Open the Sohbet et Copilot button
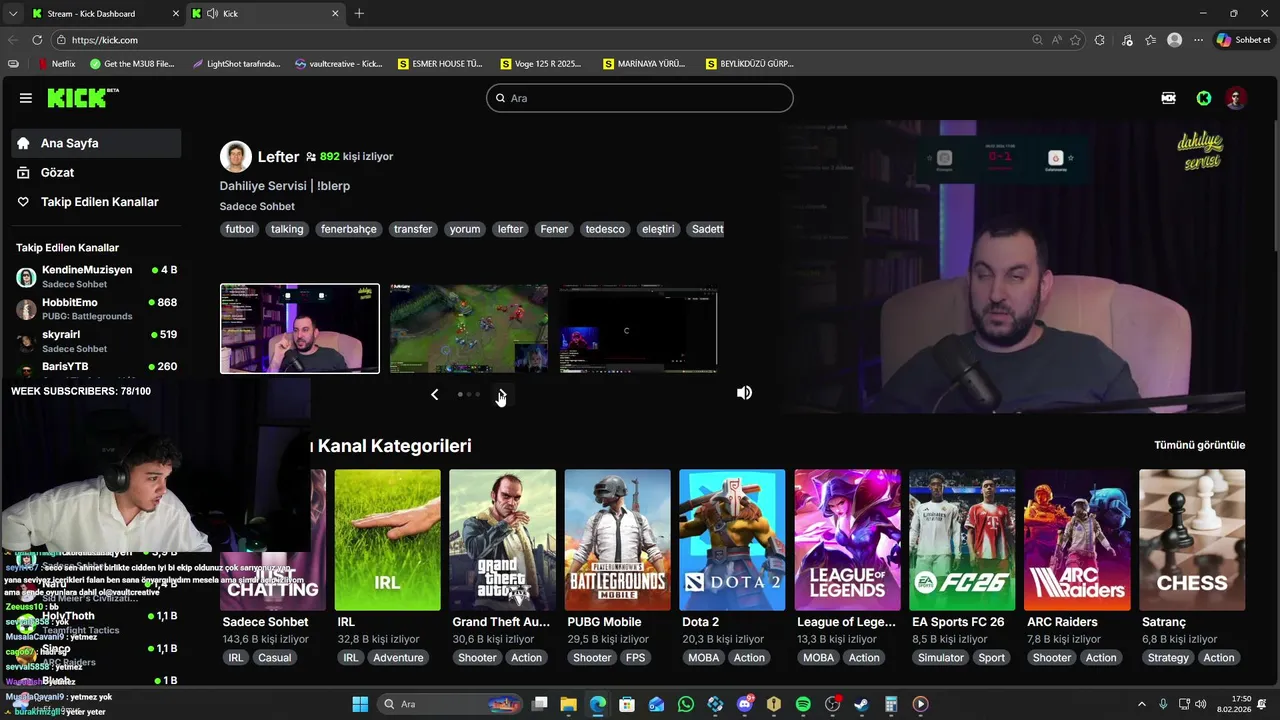The width and height of the screenshot is (1280, 720). click(1243, 40)
